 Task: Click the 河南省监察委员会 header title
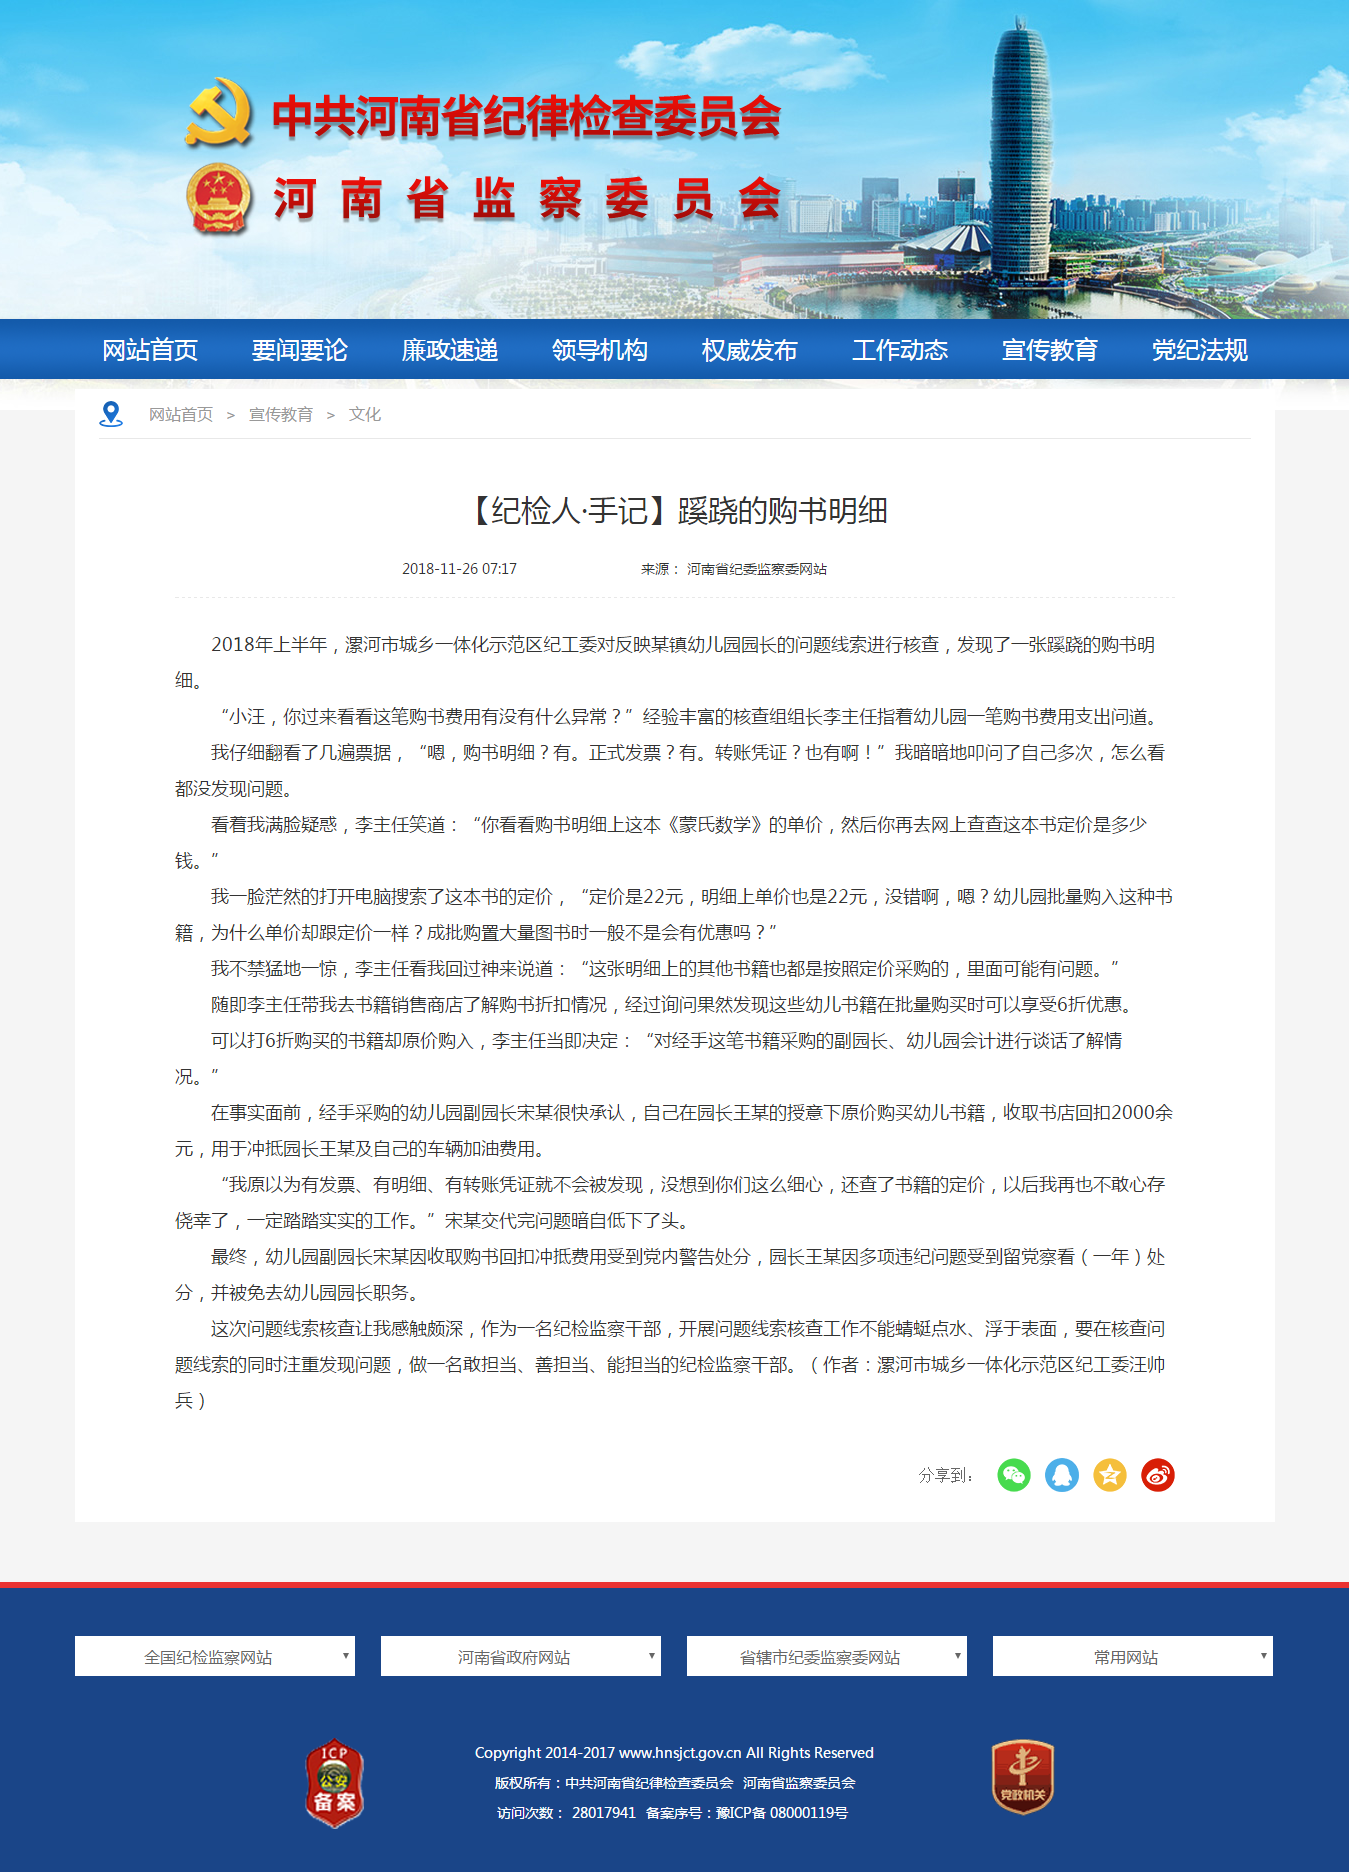tap(527, 198)
